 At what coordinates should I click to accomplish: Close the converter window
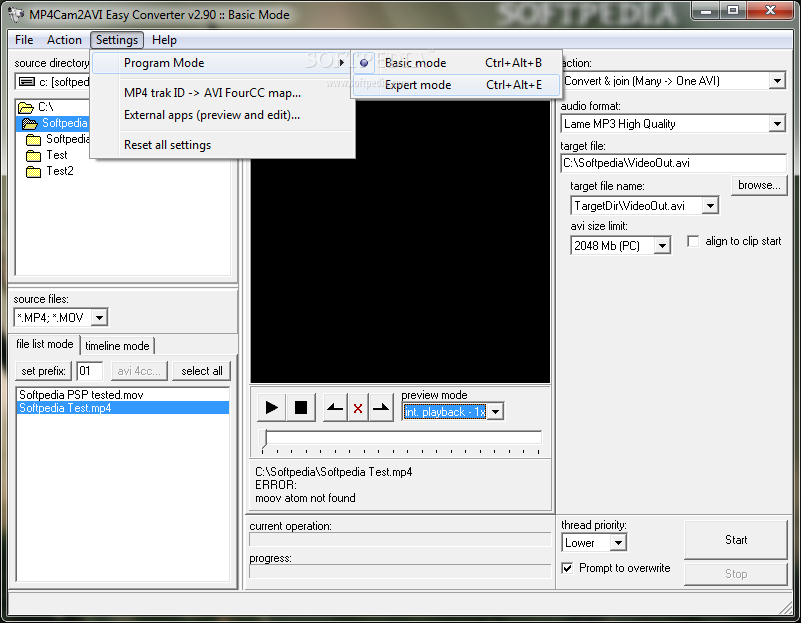[770, 11]
